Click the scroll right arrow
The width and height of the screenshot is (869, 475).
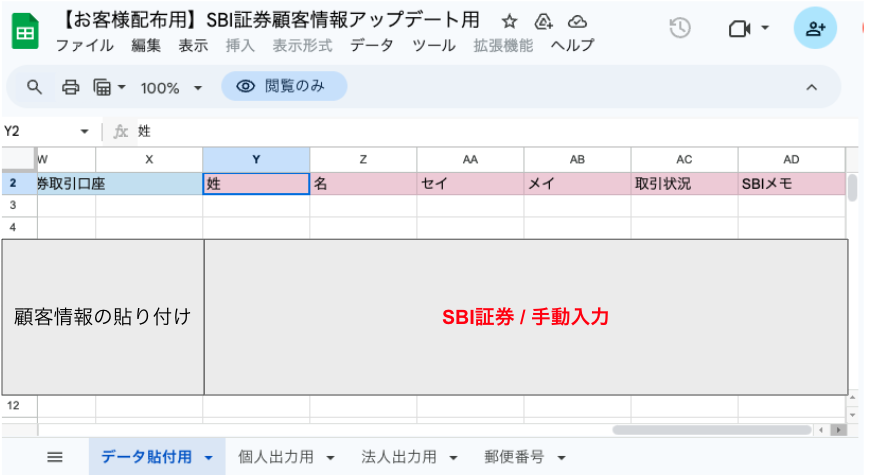(839, 430)
